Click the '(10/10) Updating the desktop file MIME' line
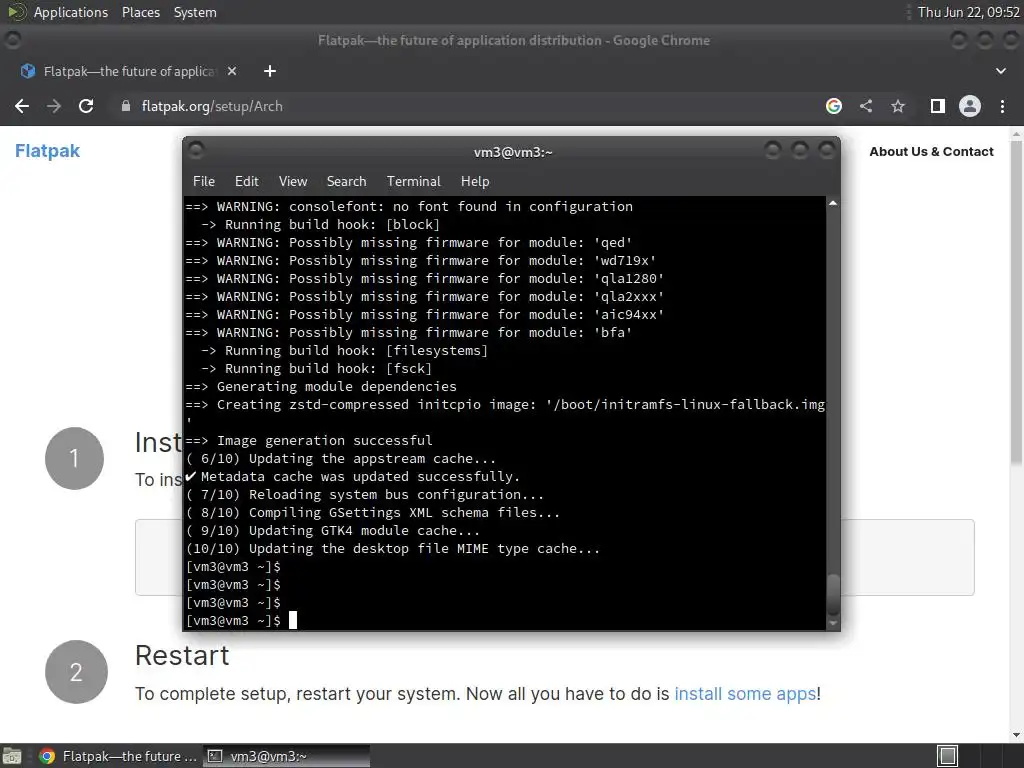 coord(392,549)
